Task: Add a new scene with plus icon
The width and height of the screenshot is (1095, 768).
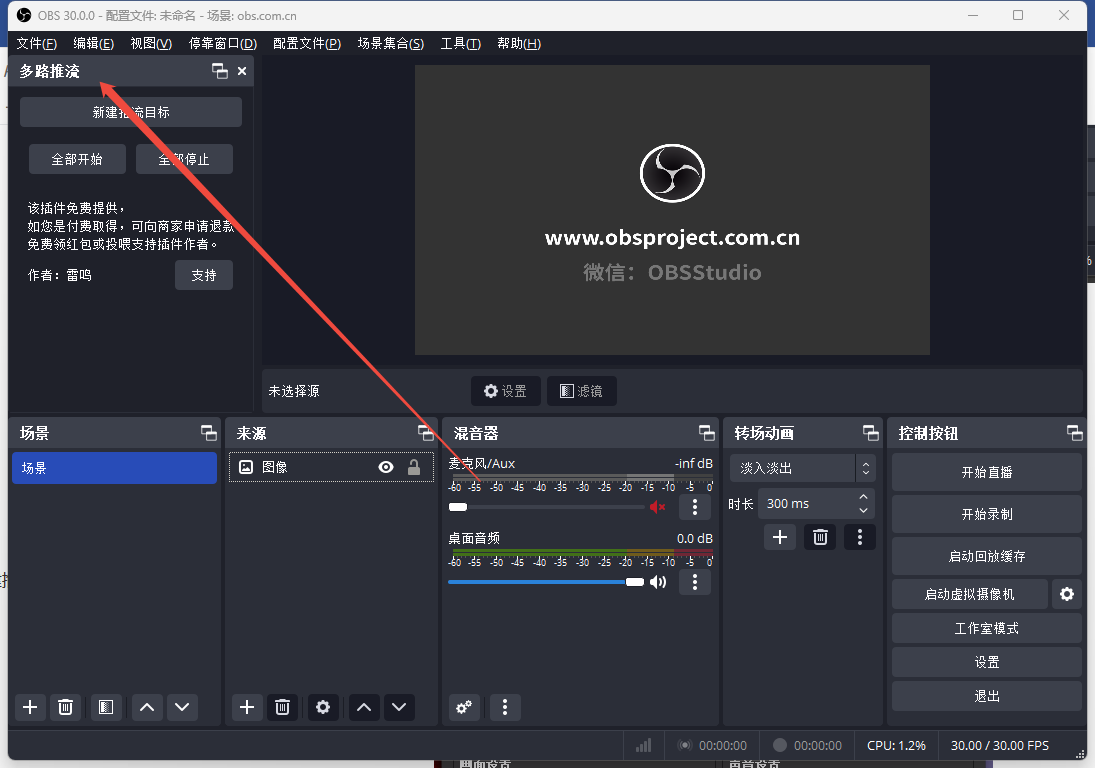Action: (x=30, y=707)
